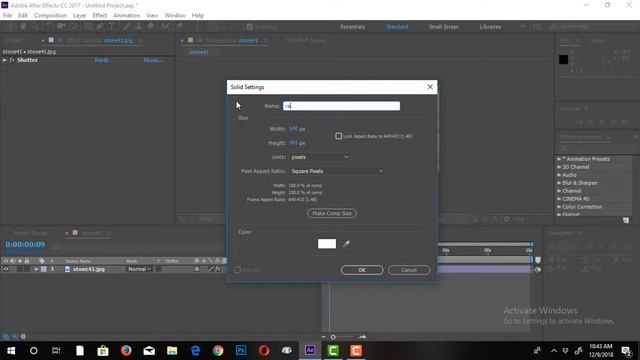
Task: Select the Zoom tool in toolbar
Action: pos(35,27)
